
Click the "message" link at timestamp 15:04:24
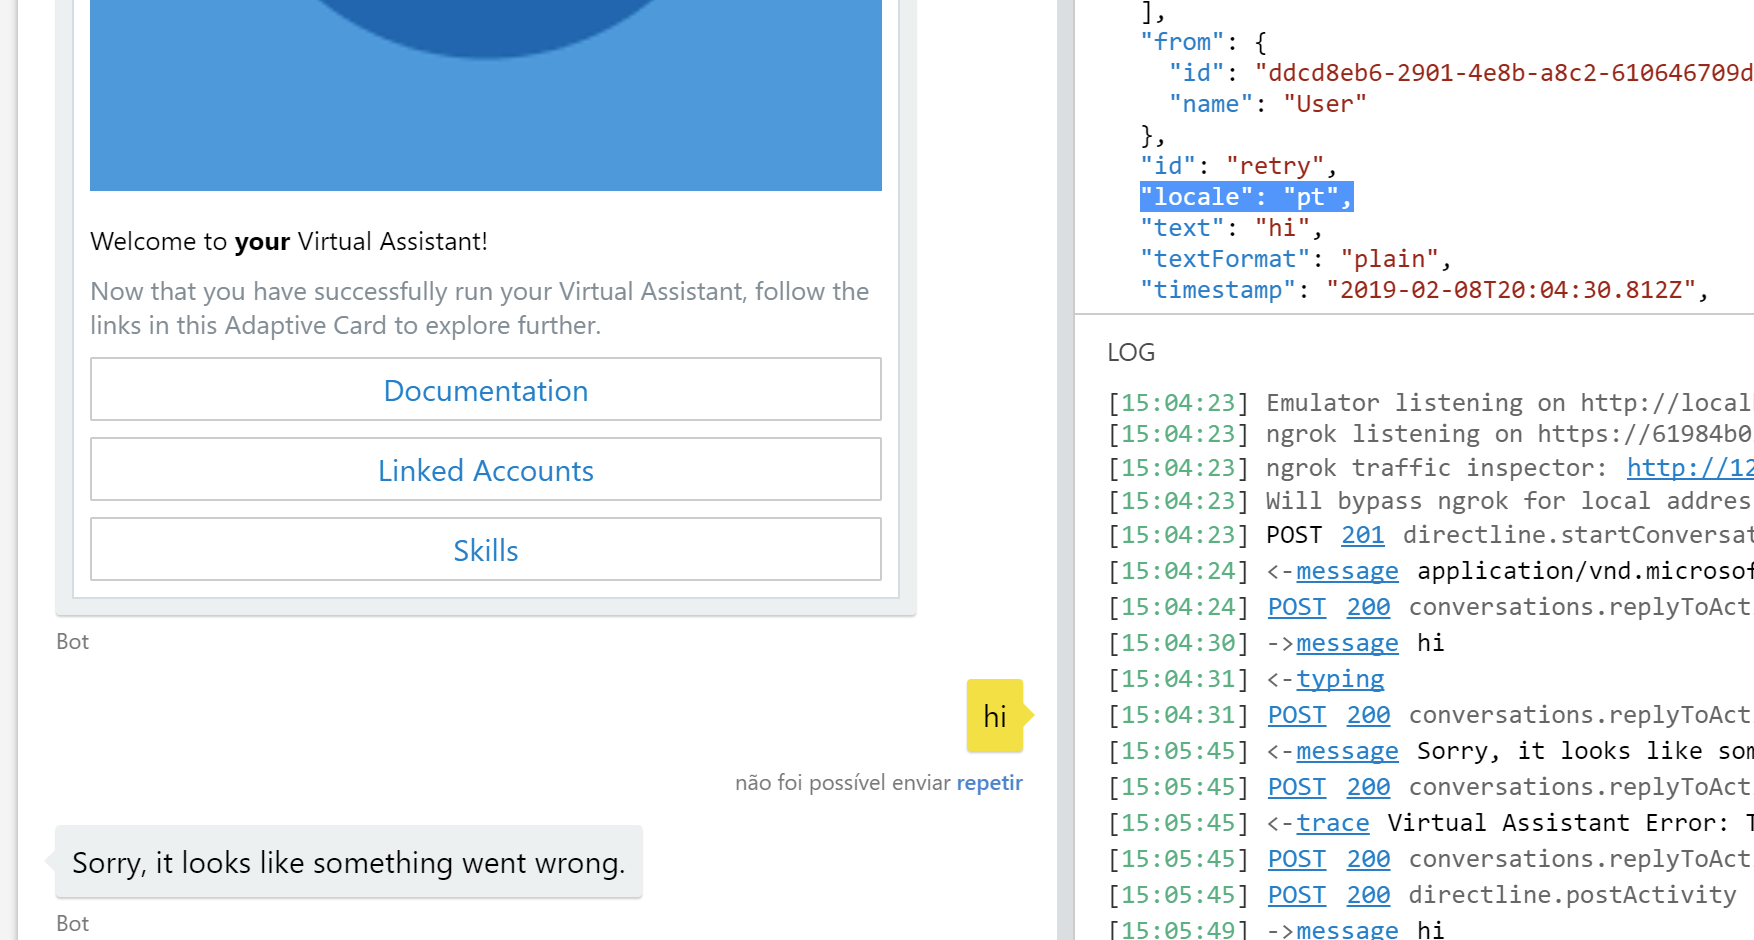tap(1347, 570)
